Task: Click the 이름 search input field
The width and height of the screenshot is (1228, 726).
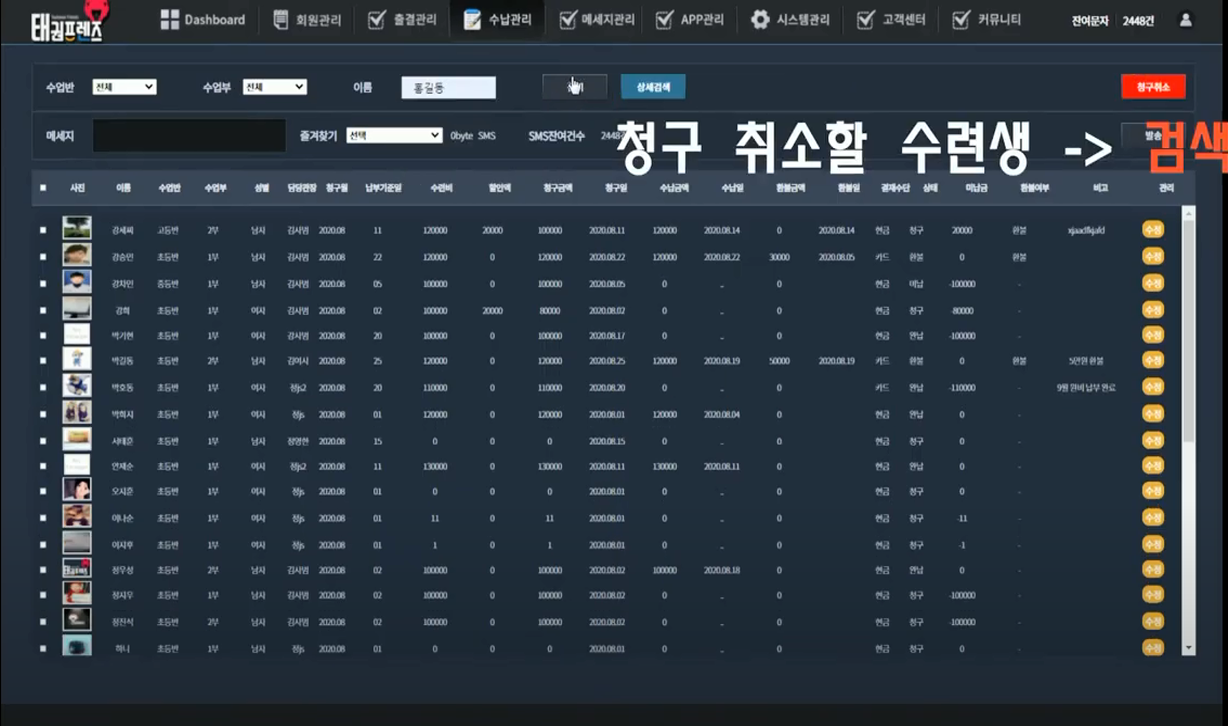Action: point(448,88)
